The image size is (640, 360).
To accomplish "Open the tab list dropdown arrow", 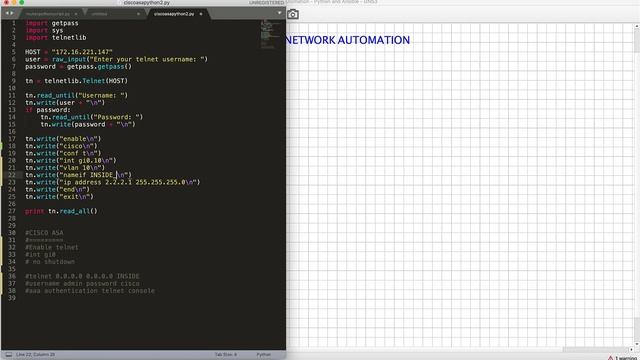I will [279, 13].
